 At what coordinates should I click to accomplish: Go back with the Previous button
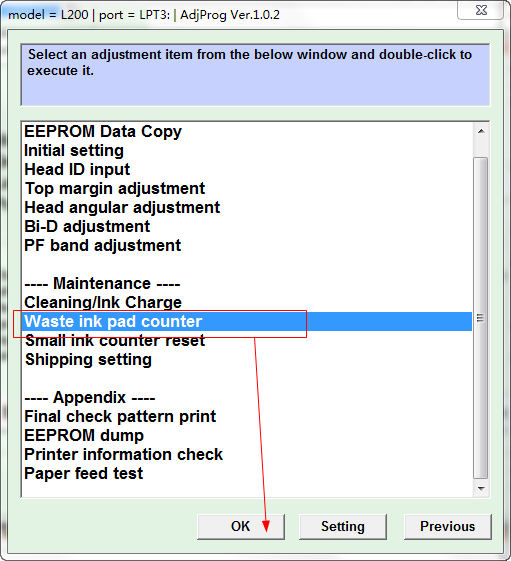tap(448, 527)
